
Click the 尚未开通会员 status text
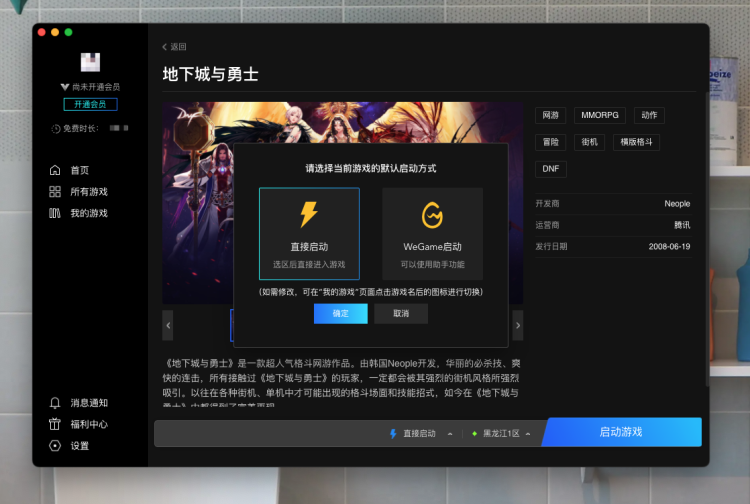[x=96, y=87]
